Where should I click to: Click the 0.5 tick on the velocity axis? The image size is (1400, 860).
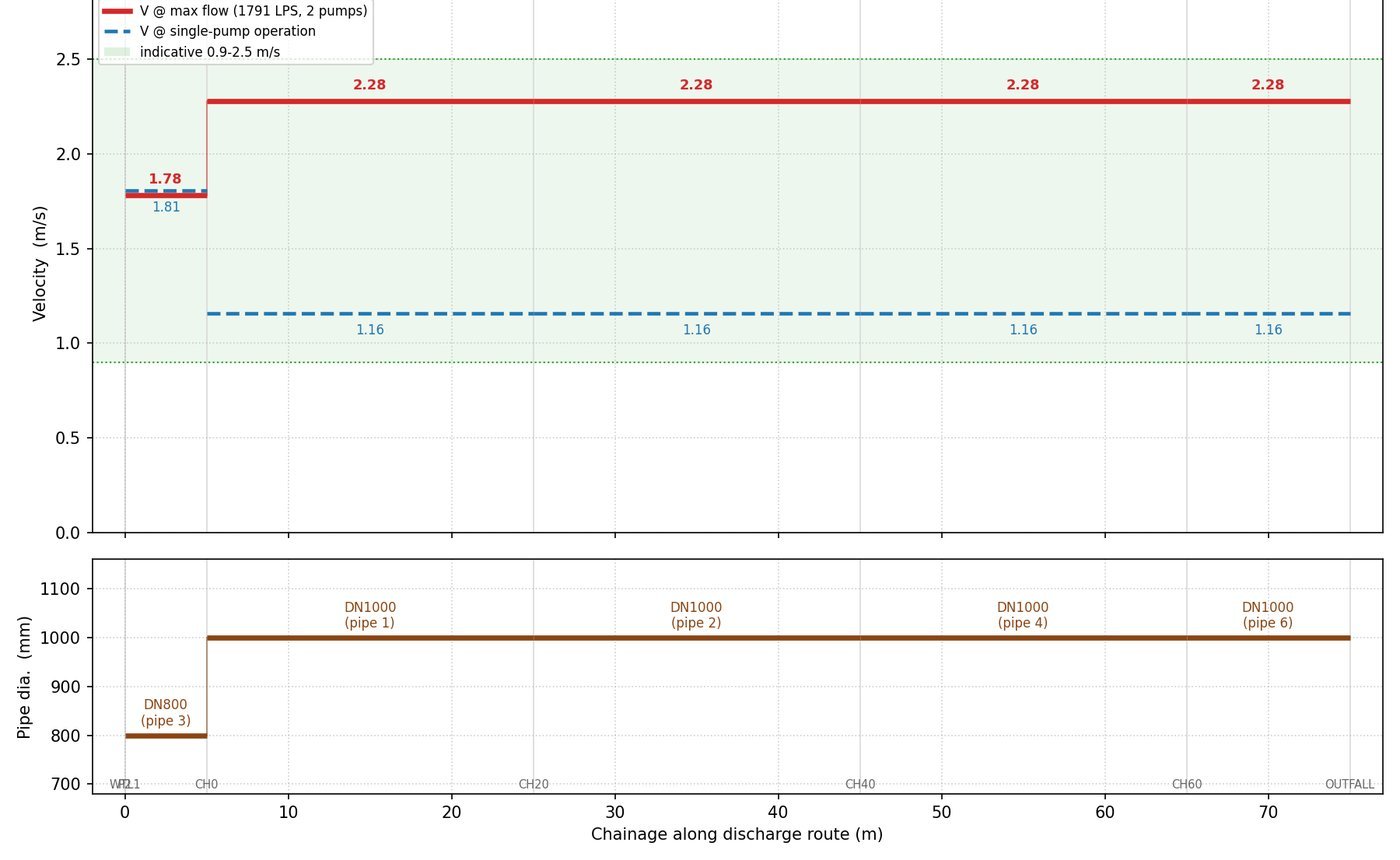[69, 438]
